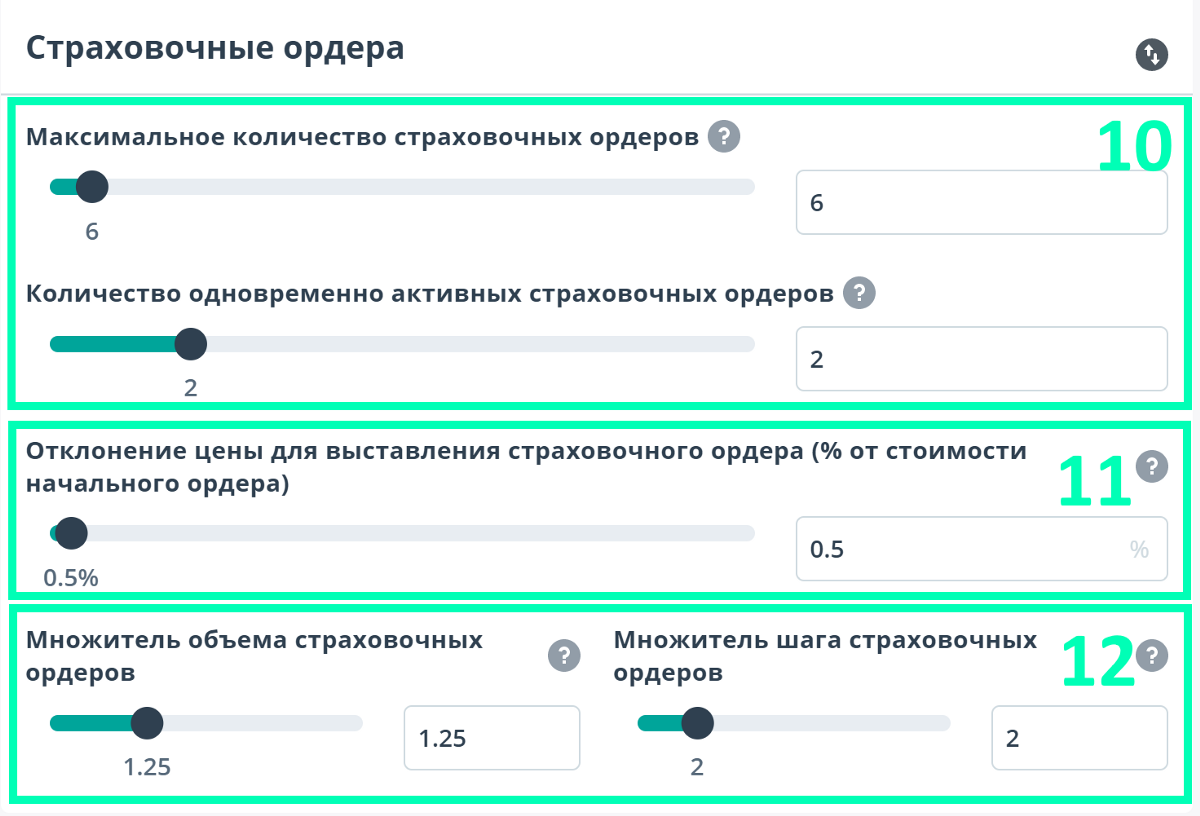Open help for safety order volume multiplier
Viewport: 1200px width, 816px height.
pyautogui.click(x=564, y=656)
